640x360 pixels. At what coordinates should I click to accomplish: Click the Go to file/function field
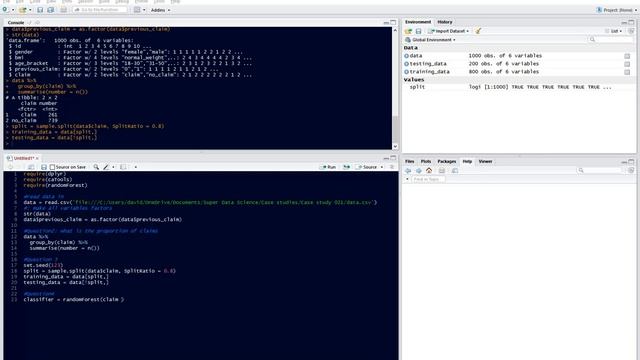(x=100, y=10)
